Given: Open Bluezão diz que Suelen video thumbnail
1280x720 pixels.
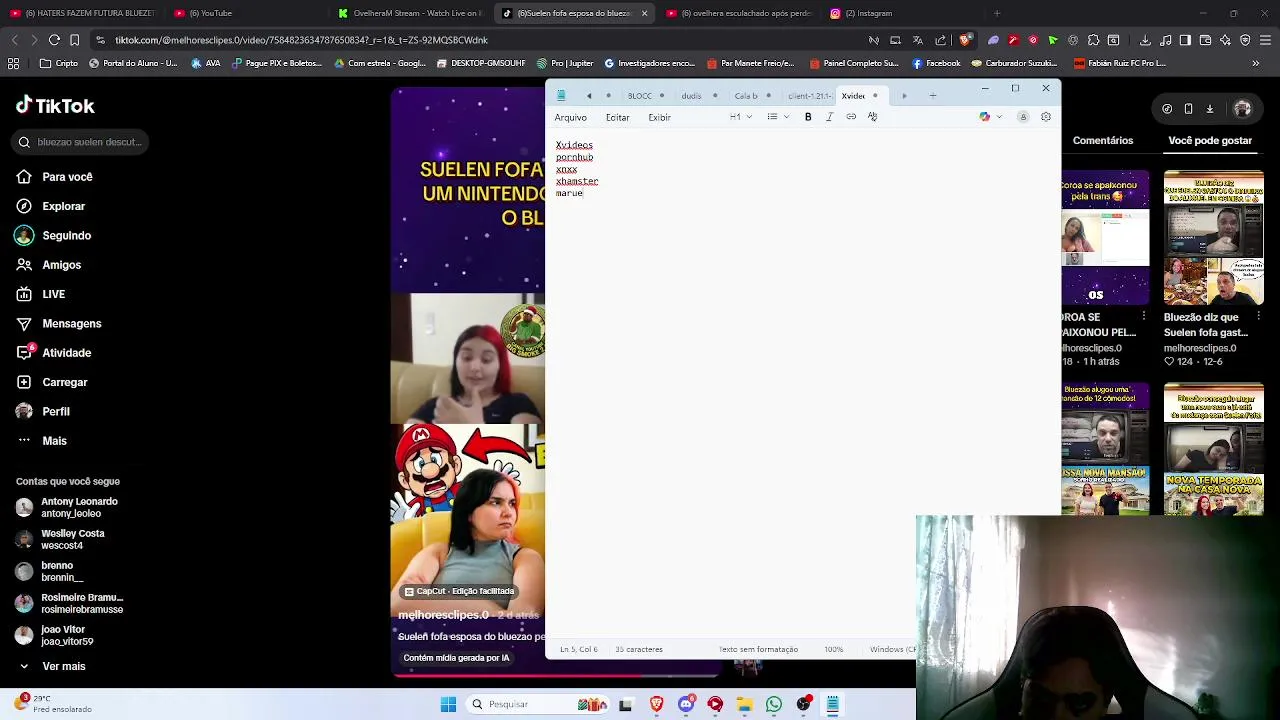Looking at the screenshot, I should click(1213, 238).
